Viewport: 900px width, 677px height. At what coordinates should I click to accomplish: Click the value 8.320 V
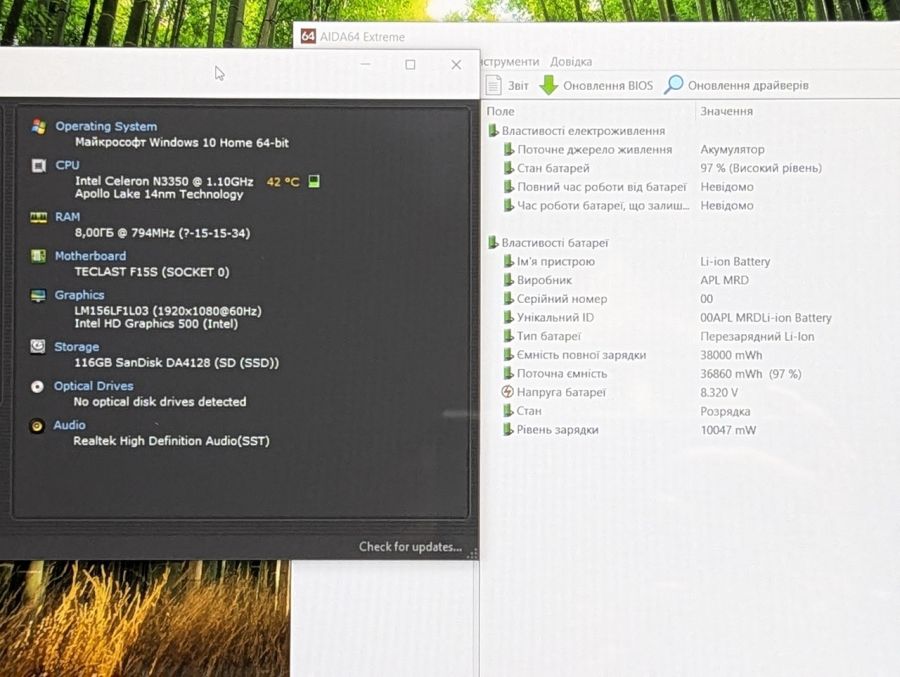(719, 393)
